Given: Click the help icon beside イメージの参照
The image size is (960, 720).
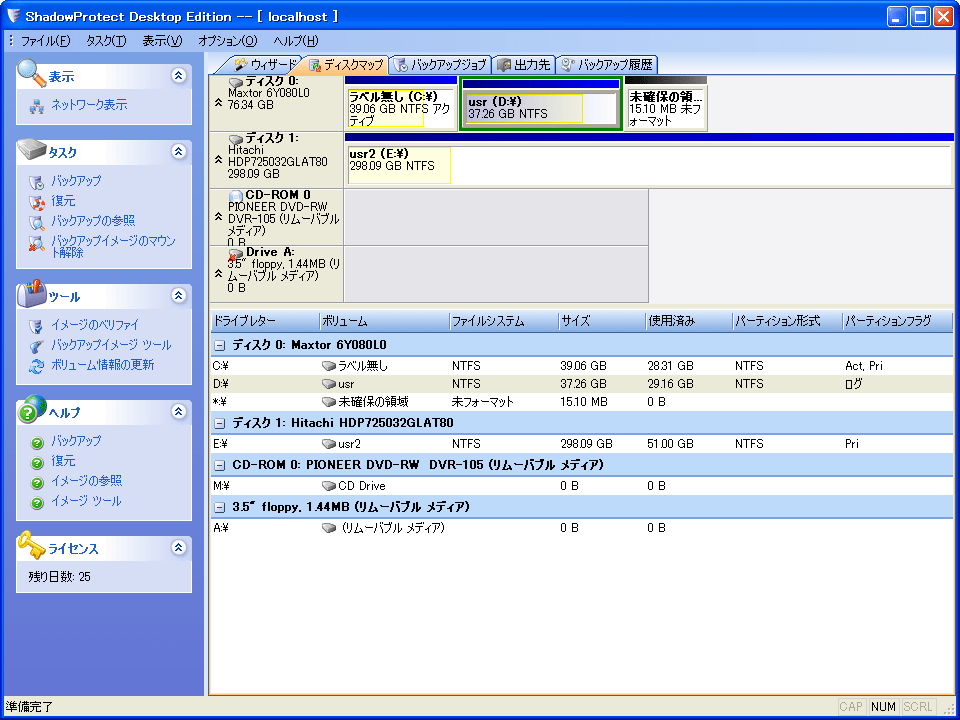Looking at the screenshot, I should (x=37, y=482).
